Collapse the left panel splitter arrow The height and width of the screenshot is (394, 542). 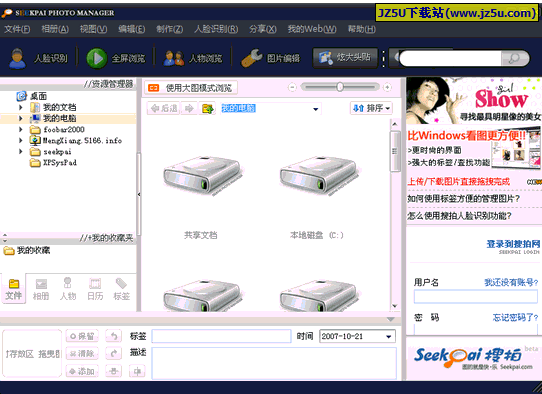(139, 195)
